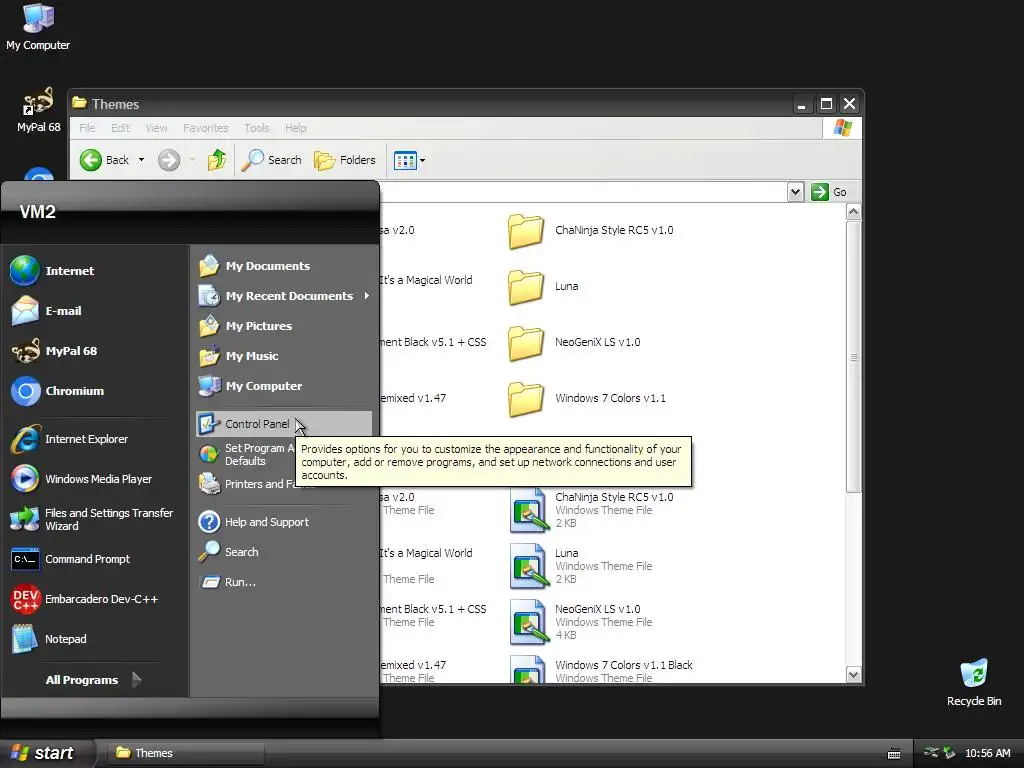Open Edit menu in Themes window
The height and width of the screenshot is (768, 1024).
tap(120, 128)
